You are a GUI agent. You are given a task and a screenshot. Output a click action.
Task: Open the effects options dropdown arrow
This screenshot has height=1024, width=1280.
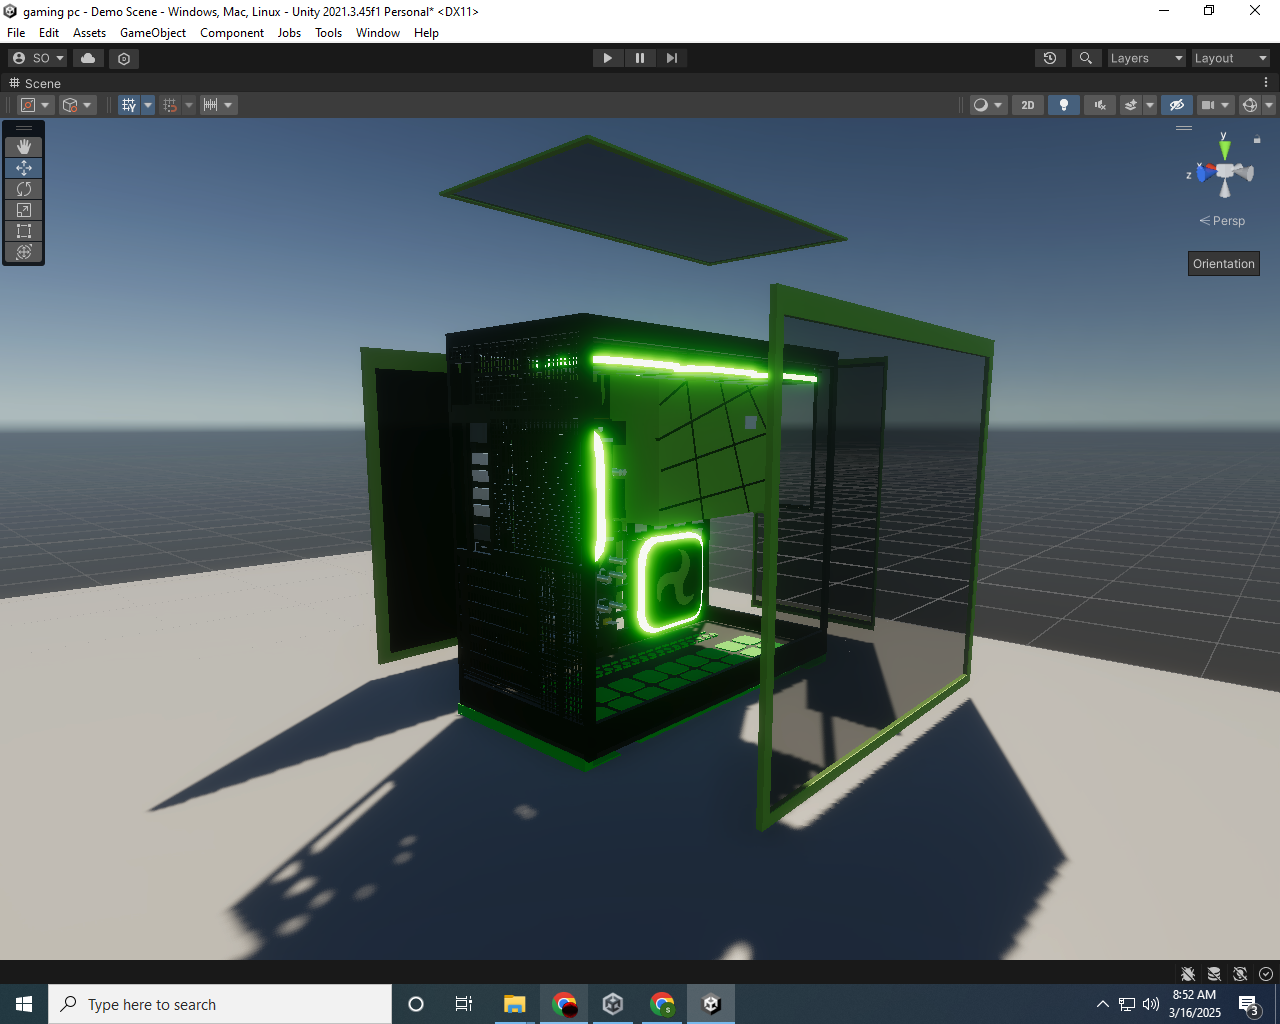[1150, 105]
